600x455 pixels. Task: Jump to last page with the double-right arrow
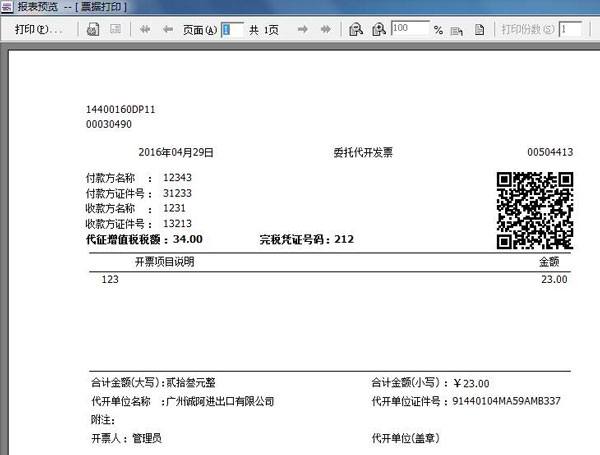[x=327, y=30]
